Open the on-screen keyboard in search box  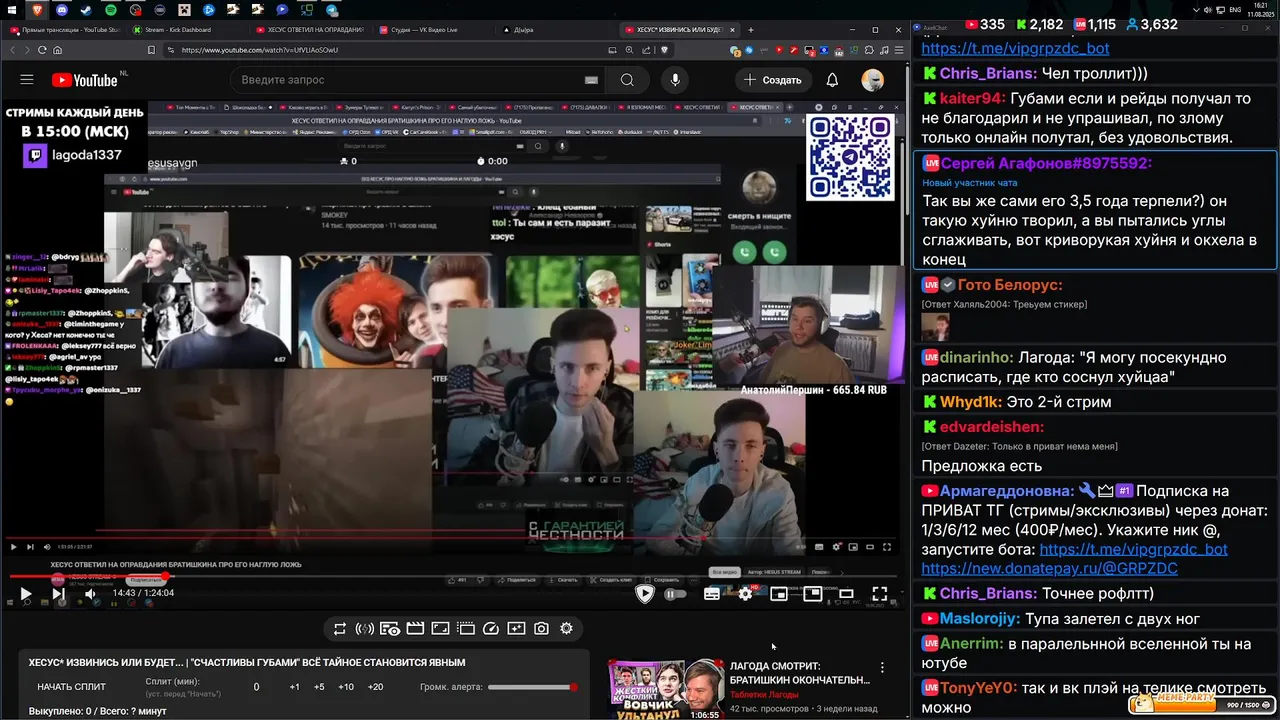pos(591,80)
